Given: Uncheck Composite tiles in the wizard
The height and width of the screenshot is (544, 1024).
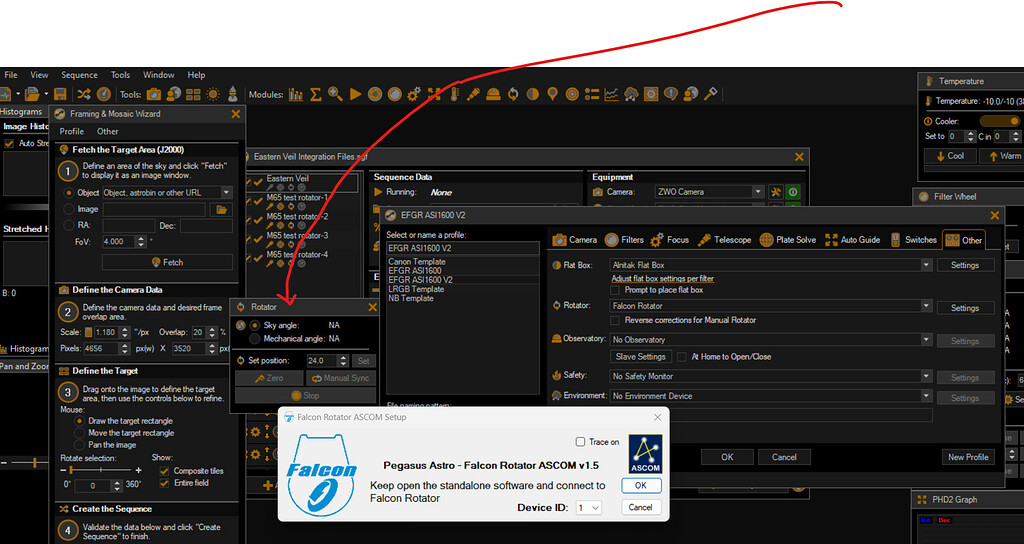Looking at the screenshot, I should (165, 471).
